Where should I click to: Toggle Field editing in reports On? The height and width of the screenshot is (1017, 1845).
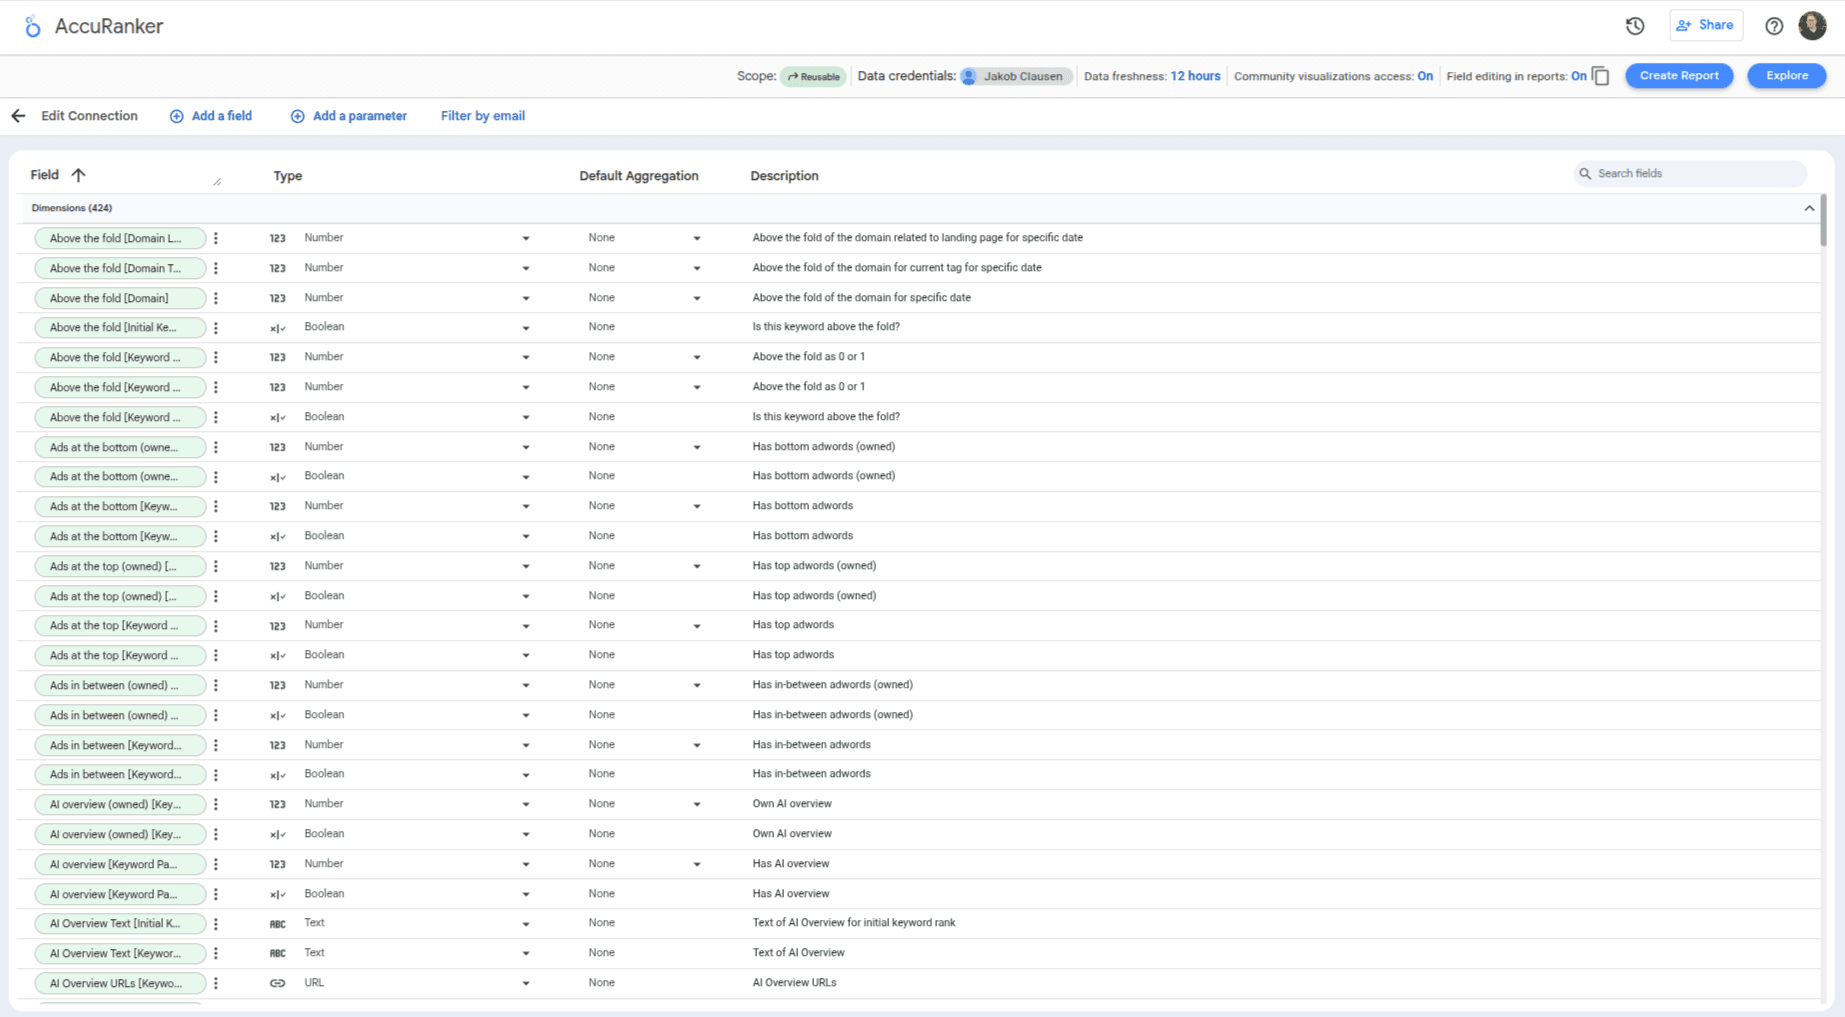[1578, 76]
